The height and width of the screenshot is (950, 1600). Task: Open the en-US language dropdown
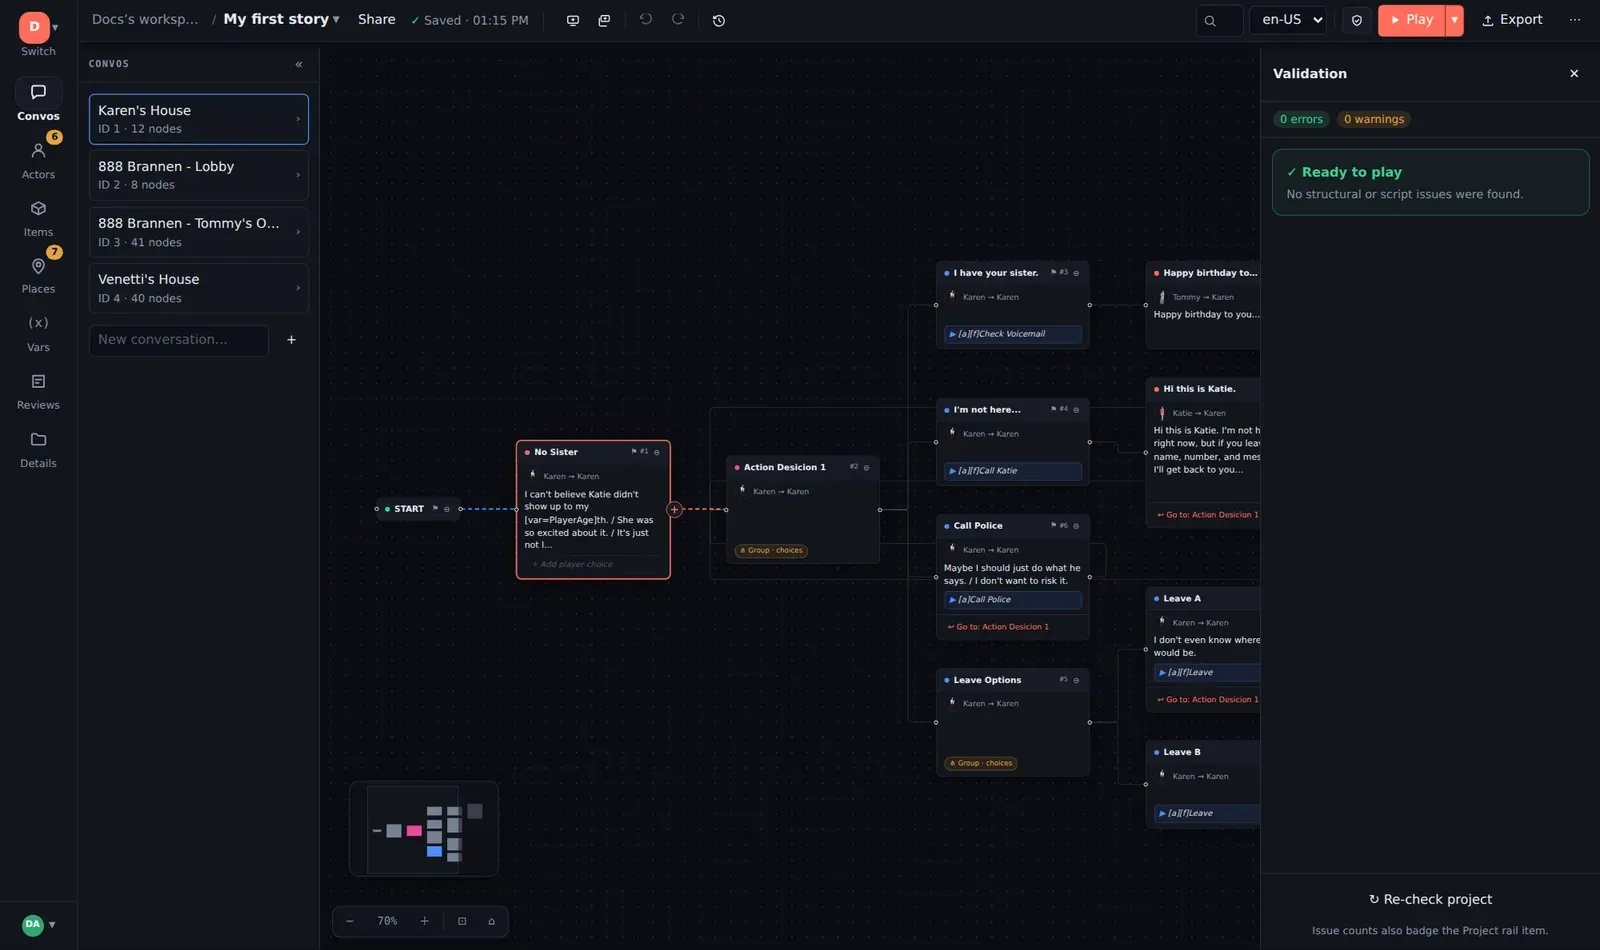coord(1288,20)
